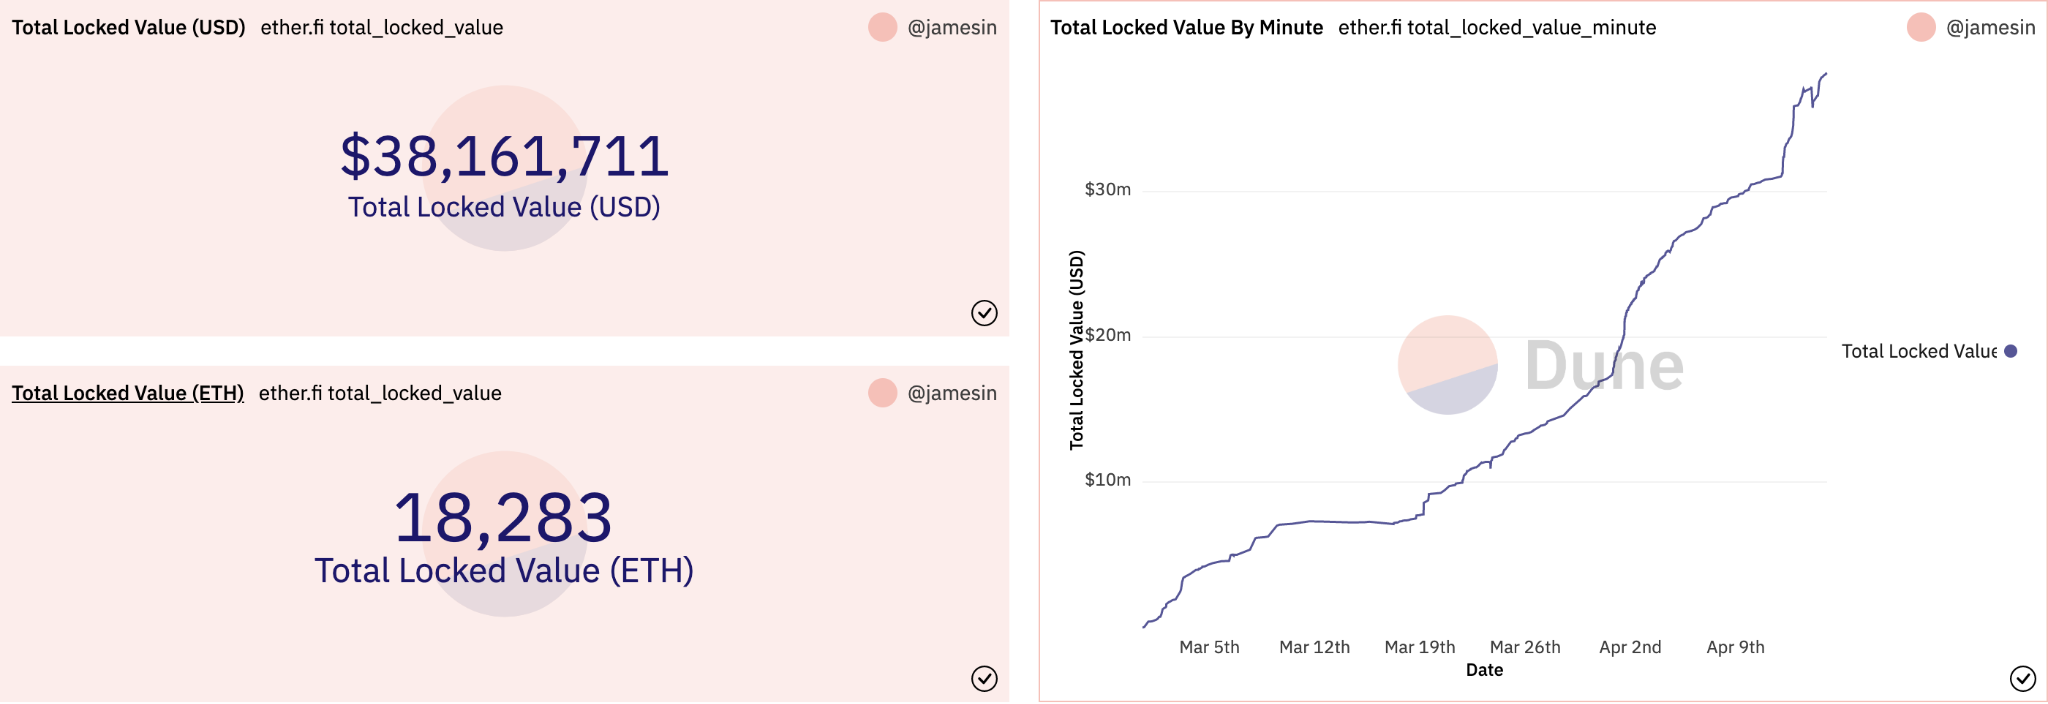Open @jamesin profile on ETH panel
Screen dimensions: 2048x704
click(x=952, y=393)
